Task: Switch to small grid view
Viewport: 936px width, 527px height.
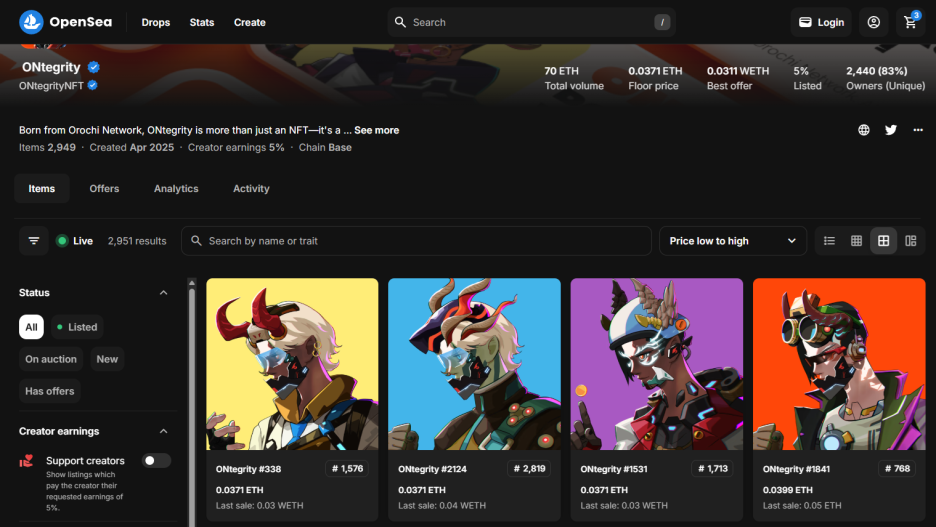Action: (x=857, y=241)
